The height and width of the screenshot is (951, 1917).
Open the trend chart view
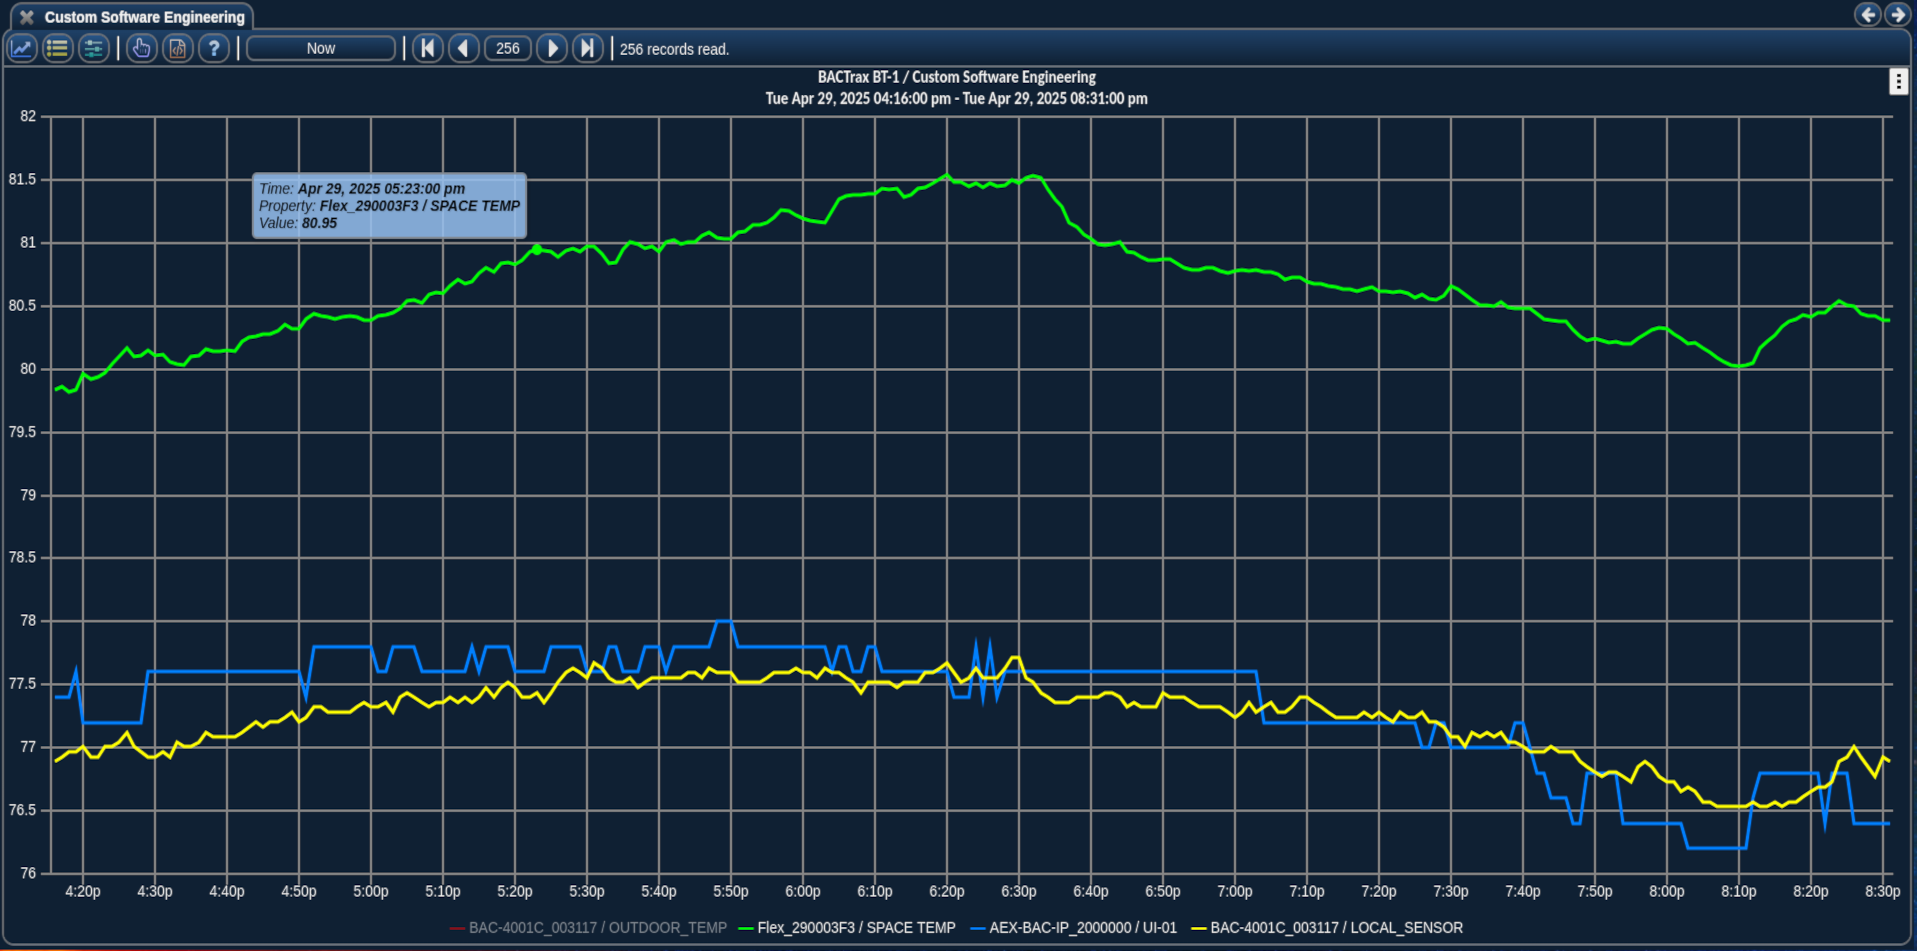pos(22,48)
